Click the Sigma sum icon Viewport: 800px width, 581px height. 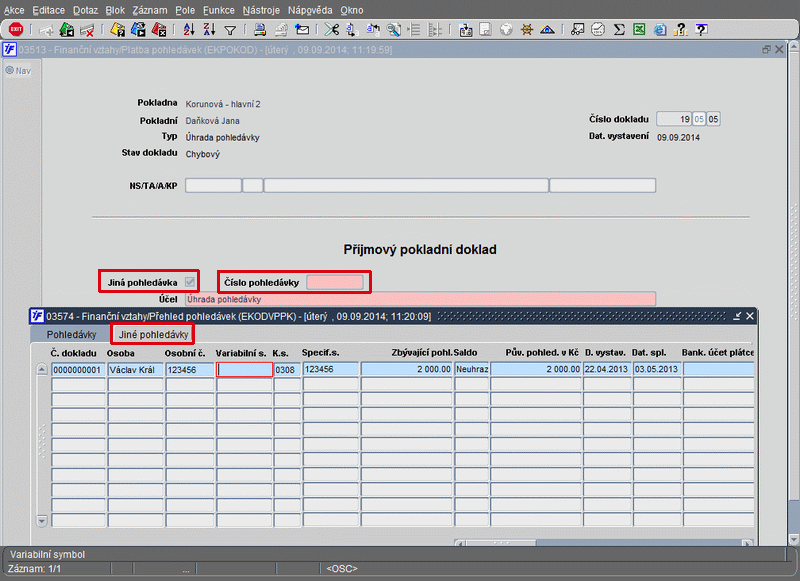click(x=619, y=30)
